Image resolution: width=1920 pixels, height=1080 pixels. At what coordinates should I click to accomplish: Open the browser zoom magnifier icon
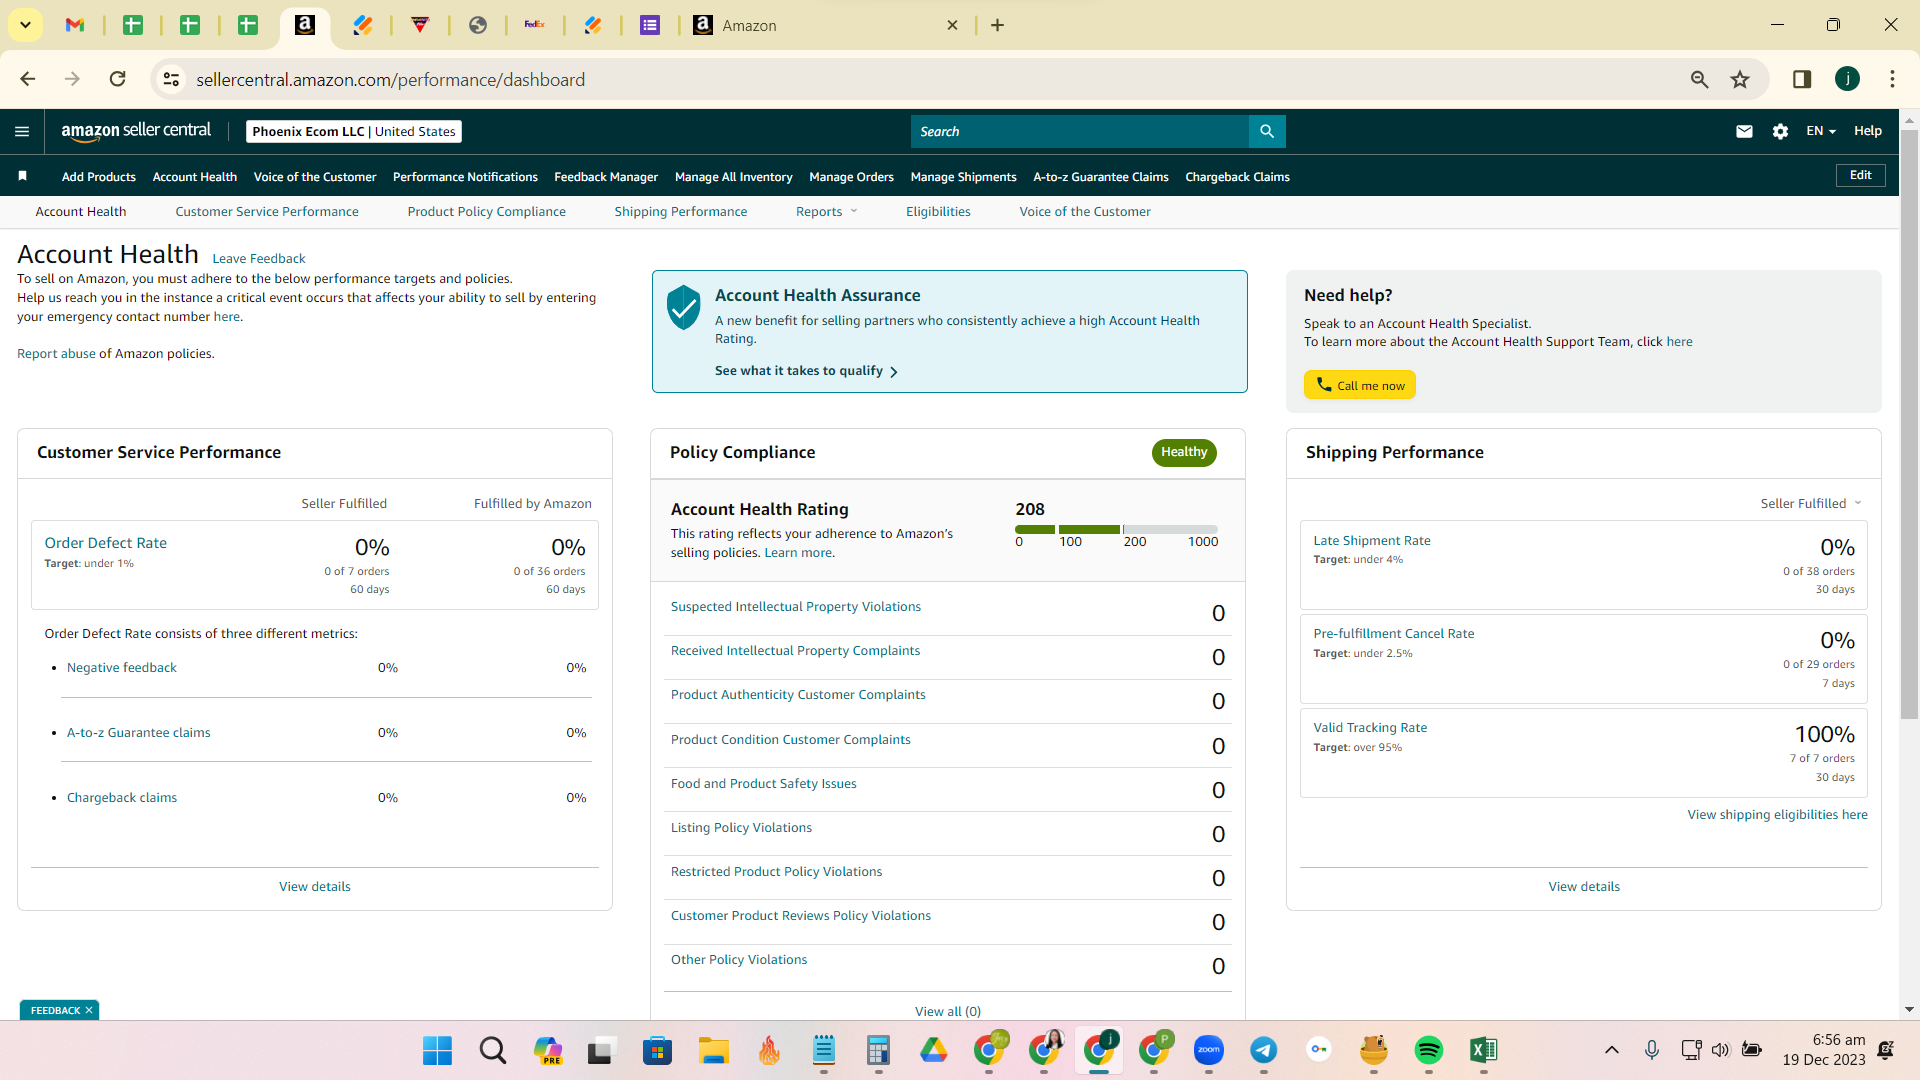tap(1699, 79)
